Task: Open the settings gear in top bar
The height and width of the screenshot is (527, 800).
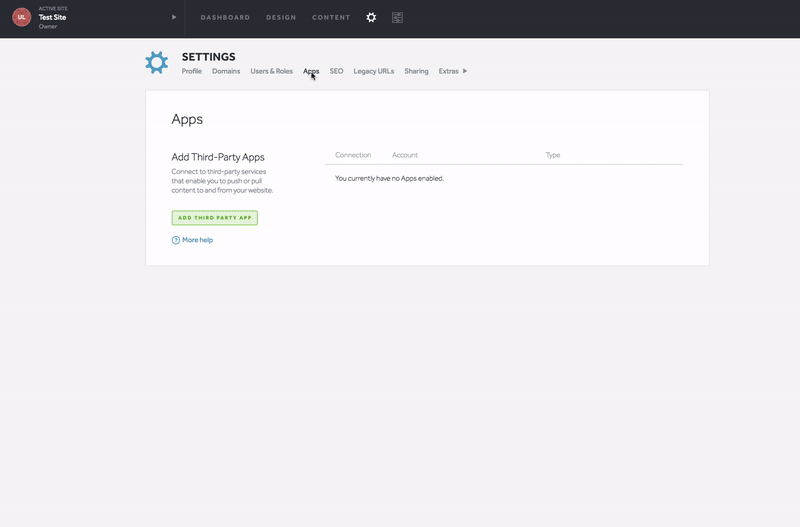Action: [x=371, y=17]
